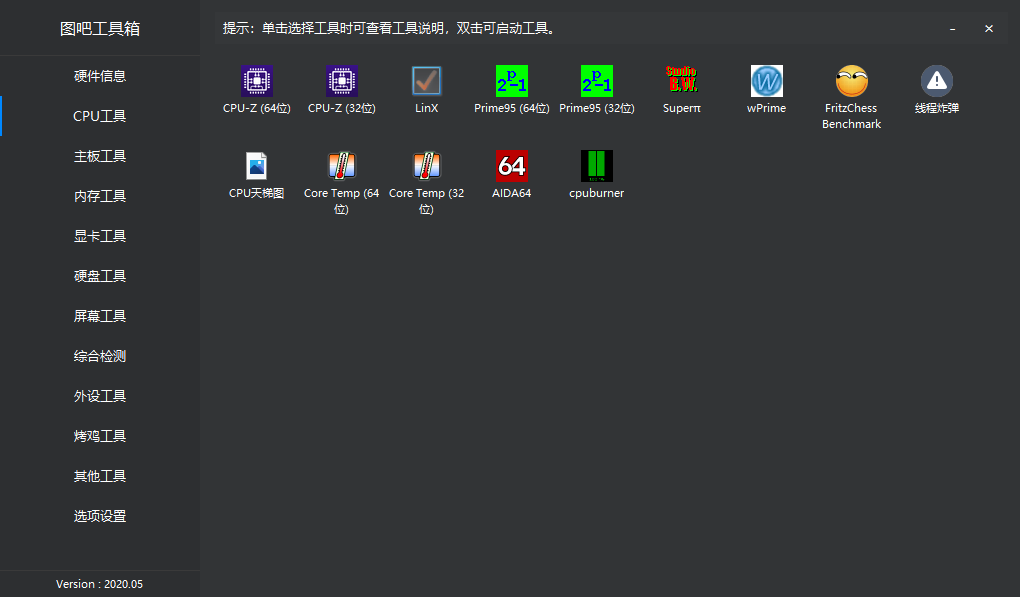The width and height of the screenshot is (1020, 597).
Task: Minimize the 图吧工具箱 window
Action: (x=952, y=29)
